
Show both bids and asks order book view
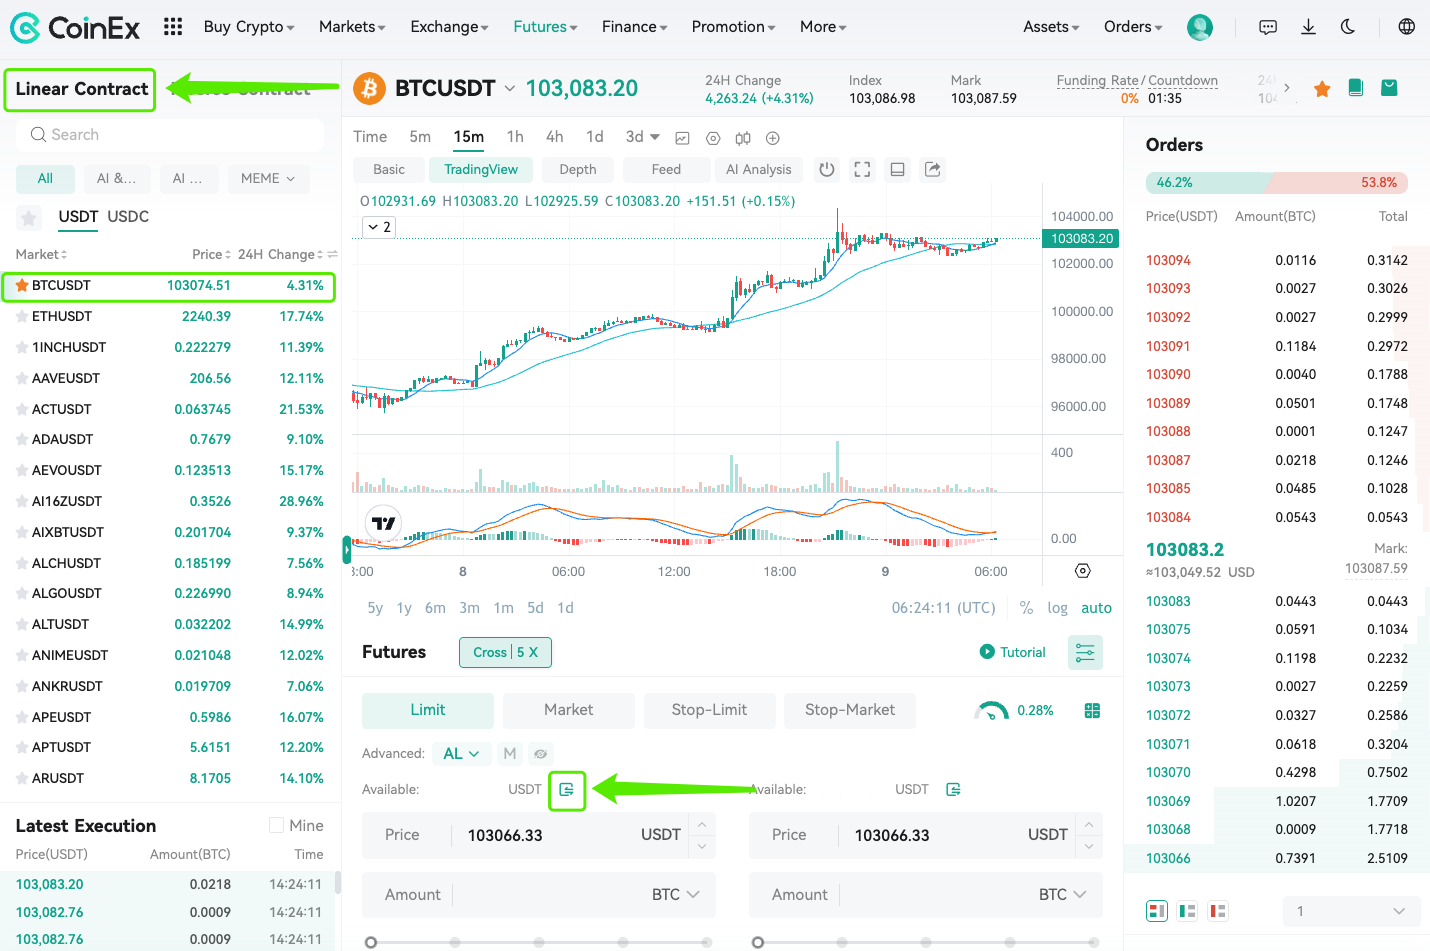pos(1157,911)
